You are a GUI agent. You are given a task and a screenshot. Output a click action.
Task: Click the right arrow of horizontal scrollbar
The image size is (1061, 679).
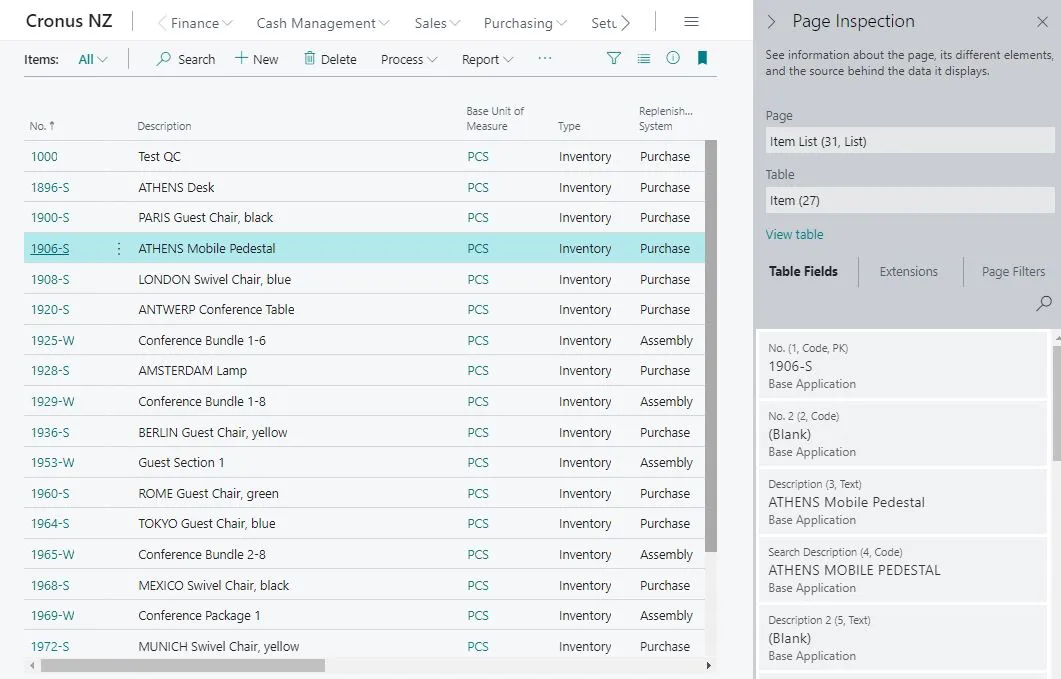(x=708, y=665)
